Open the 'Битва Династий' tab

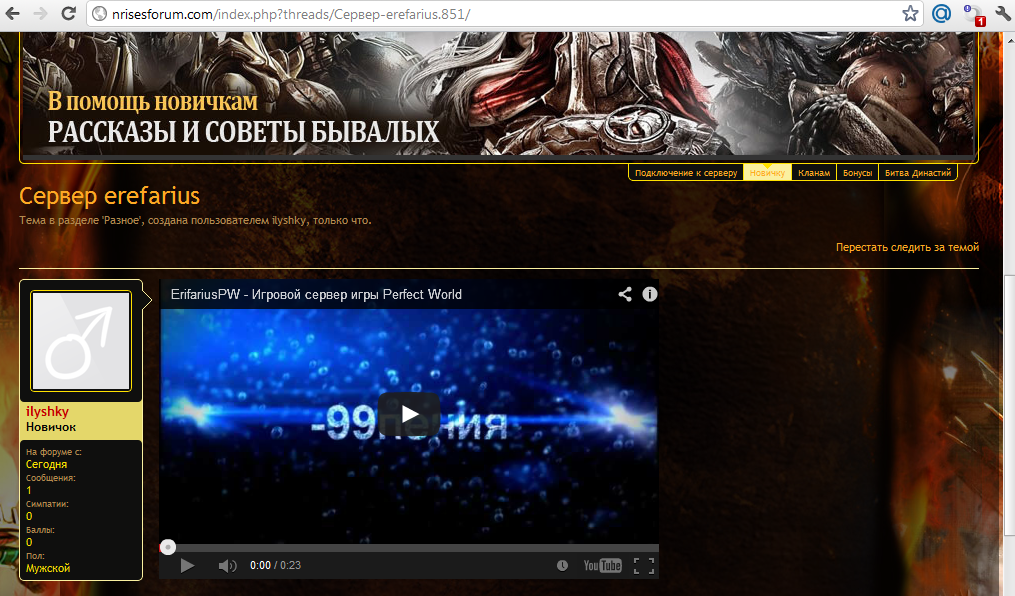coord(918,173)
